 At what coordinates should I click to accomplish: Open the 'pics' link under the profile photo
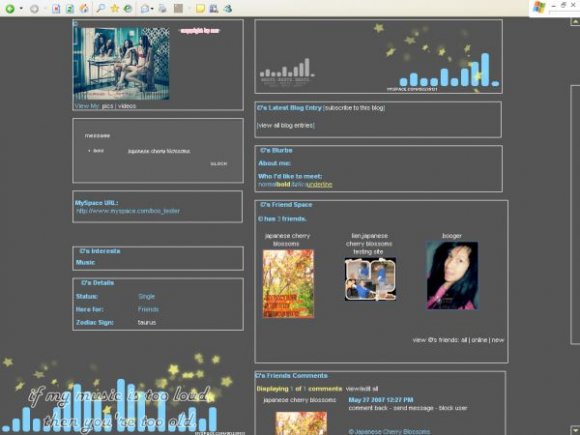107,106
